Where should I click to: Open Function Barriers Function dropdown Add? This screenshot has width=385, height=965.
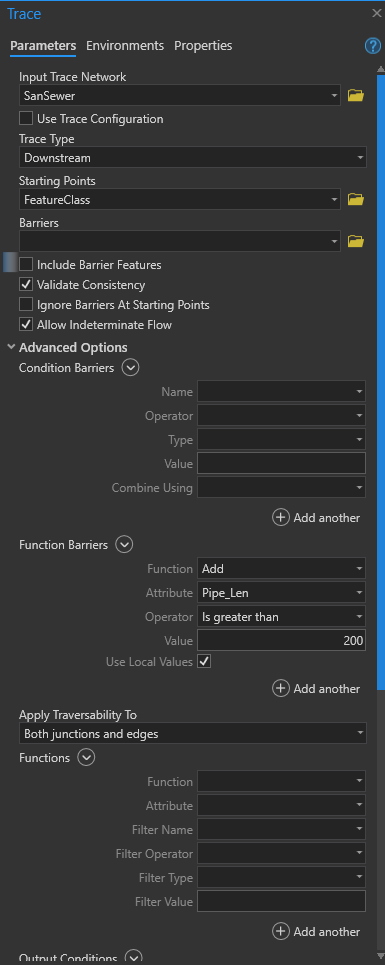tap(281, 569)
